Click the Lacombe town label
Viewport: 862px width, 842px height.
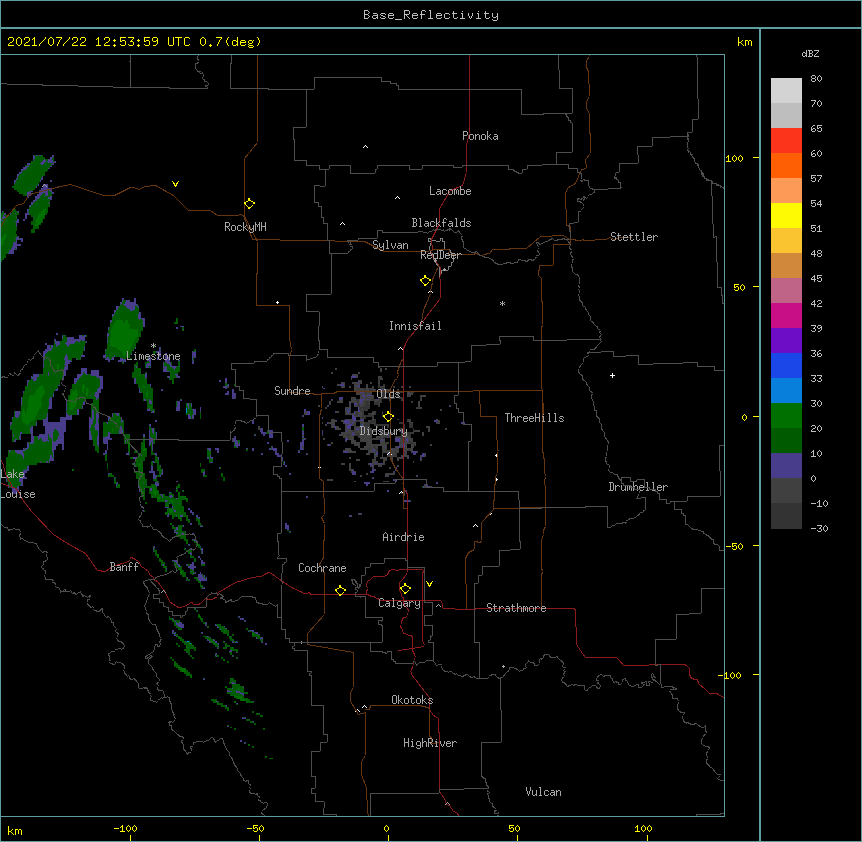[450, 191]
